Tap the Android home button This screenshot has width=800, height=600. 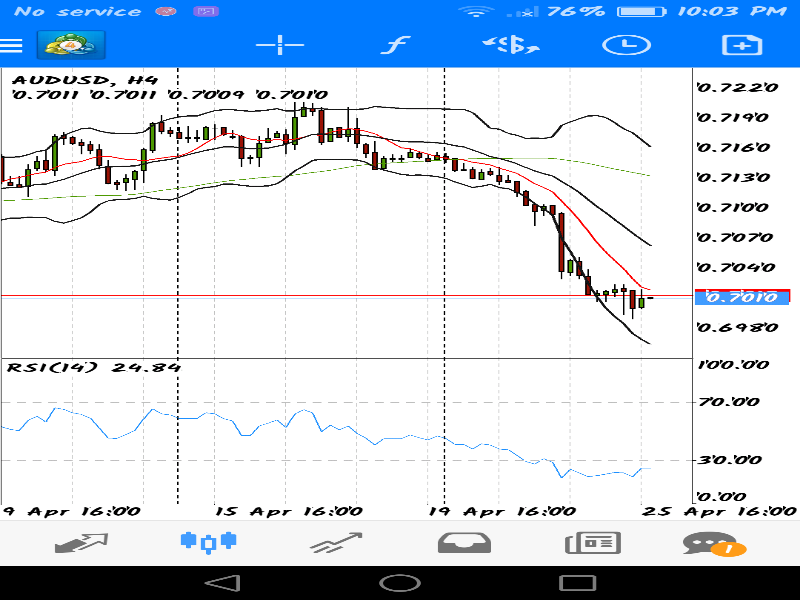coord(400,583)
